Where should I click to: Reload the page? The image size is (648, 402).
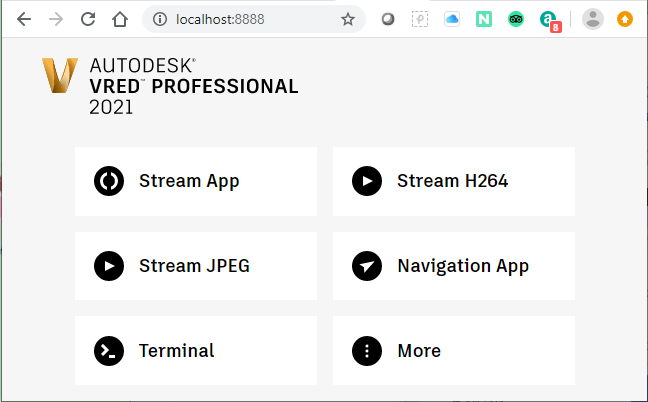[x=88, y=19]
